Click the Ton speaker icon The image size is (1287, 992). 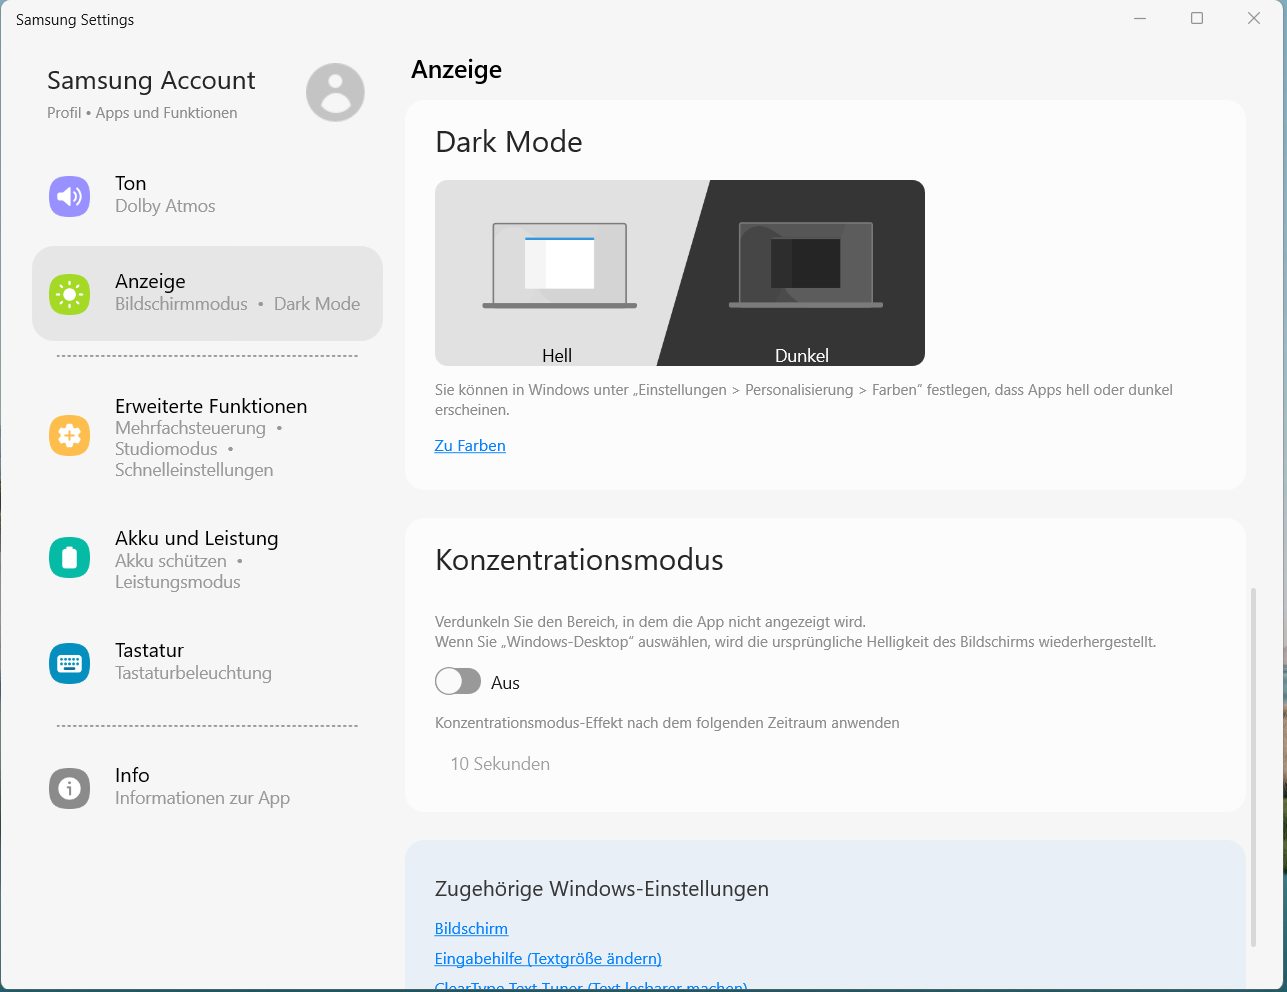point(69,195)
